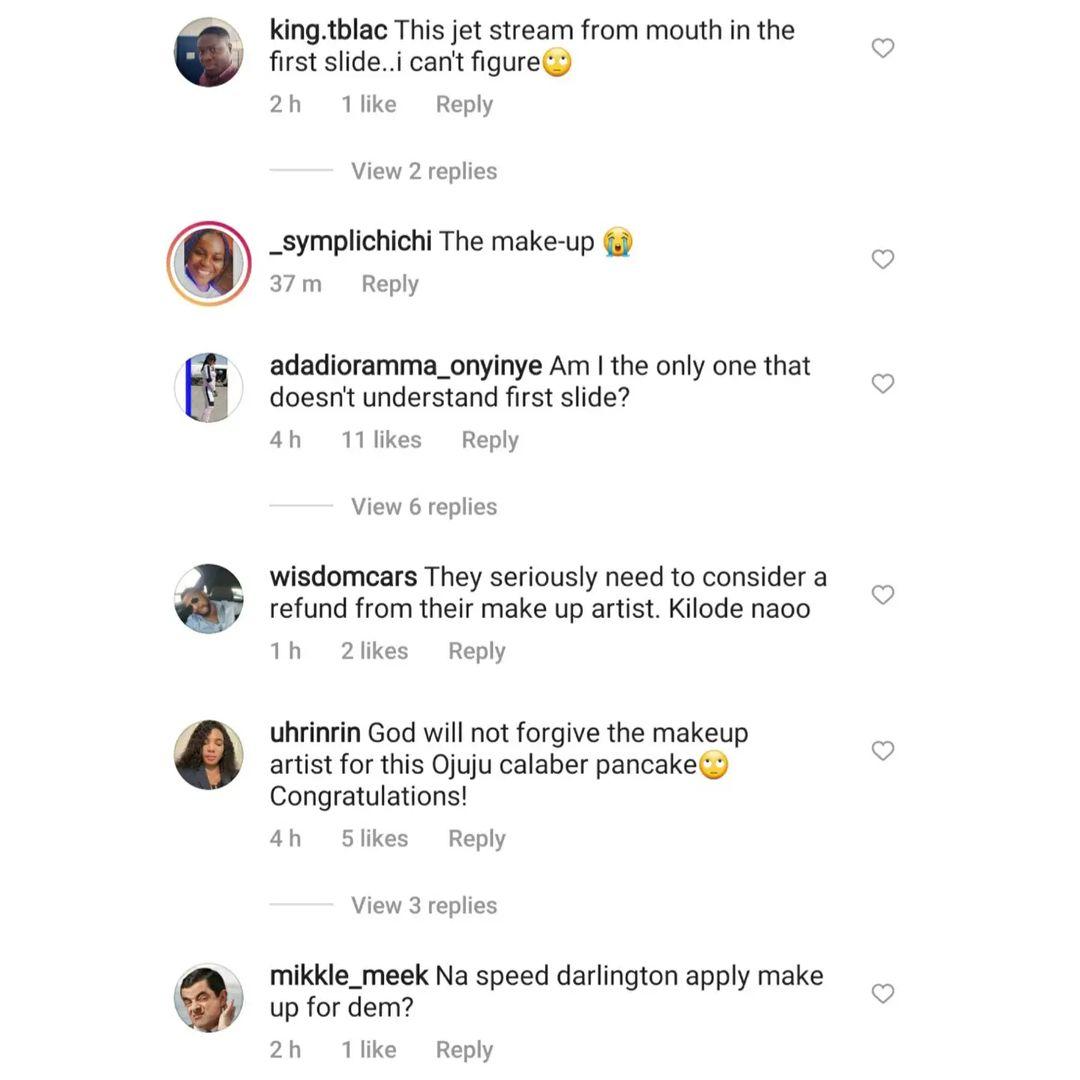Tap the heart on _symplichichi's comment
The width and height of the screenshot is (1080, 1080).
click(x=882, y=259)
